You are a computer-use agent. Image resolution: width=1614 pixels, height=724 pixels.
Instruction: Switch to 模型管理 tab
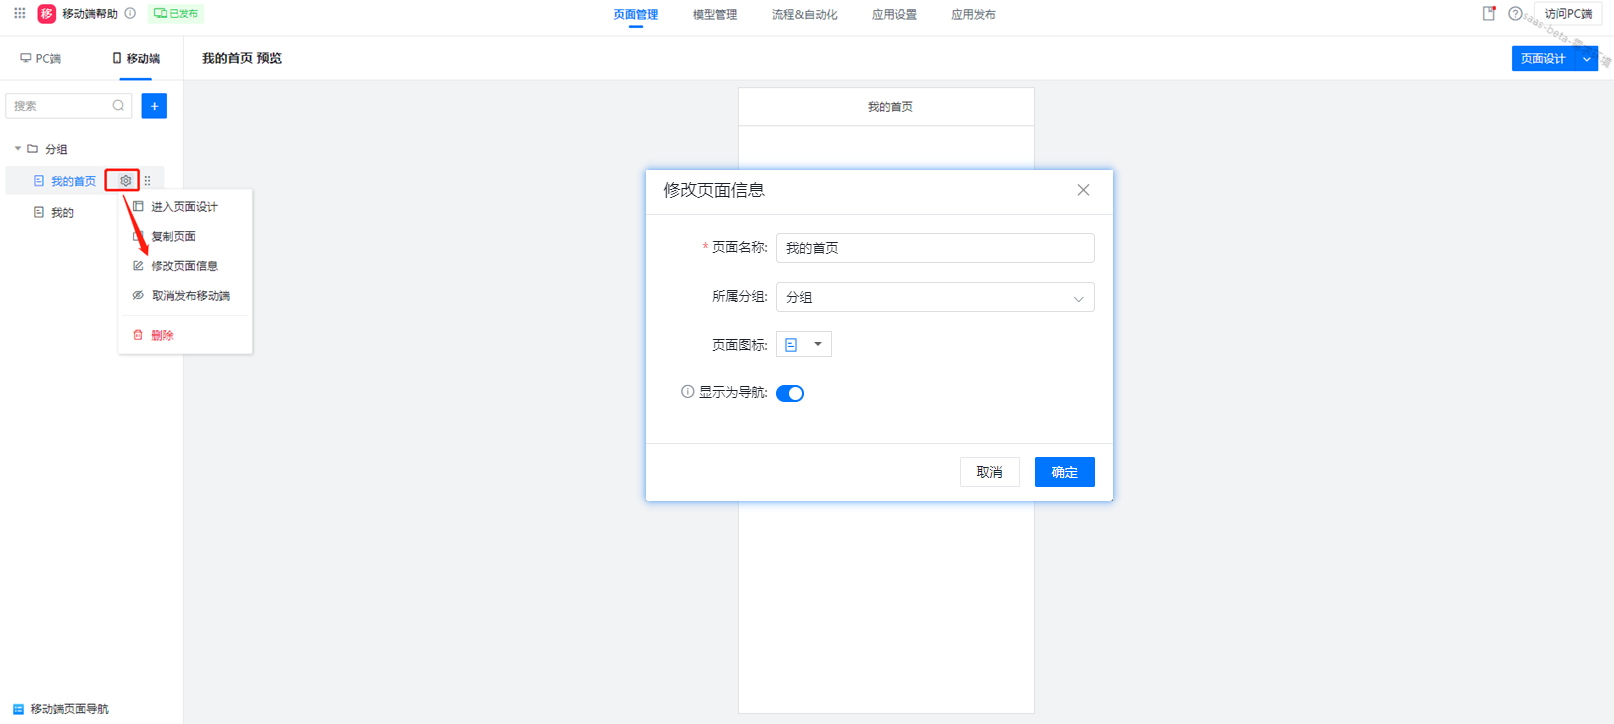pos(715,15)
